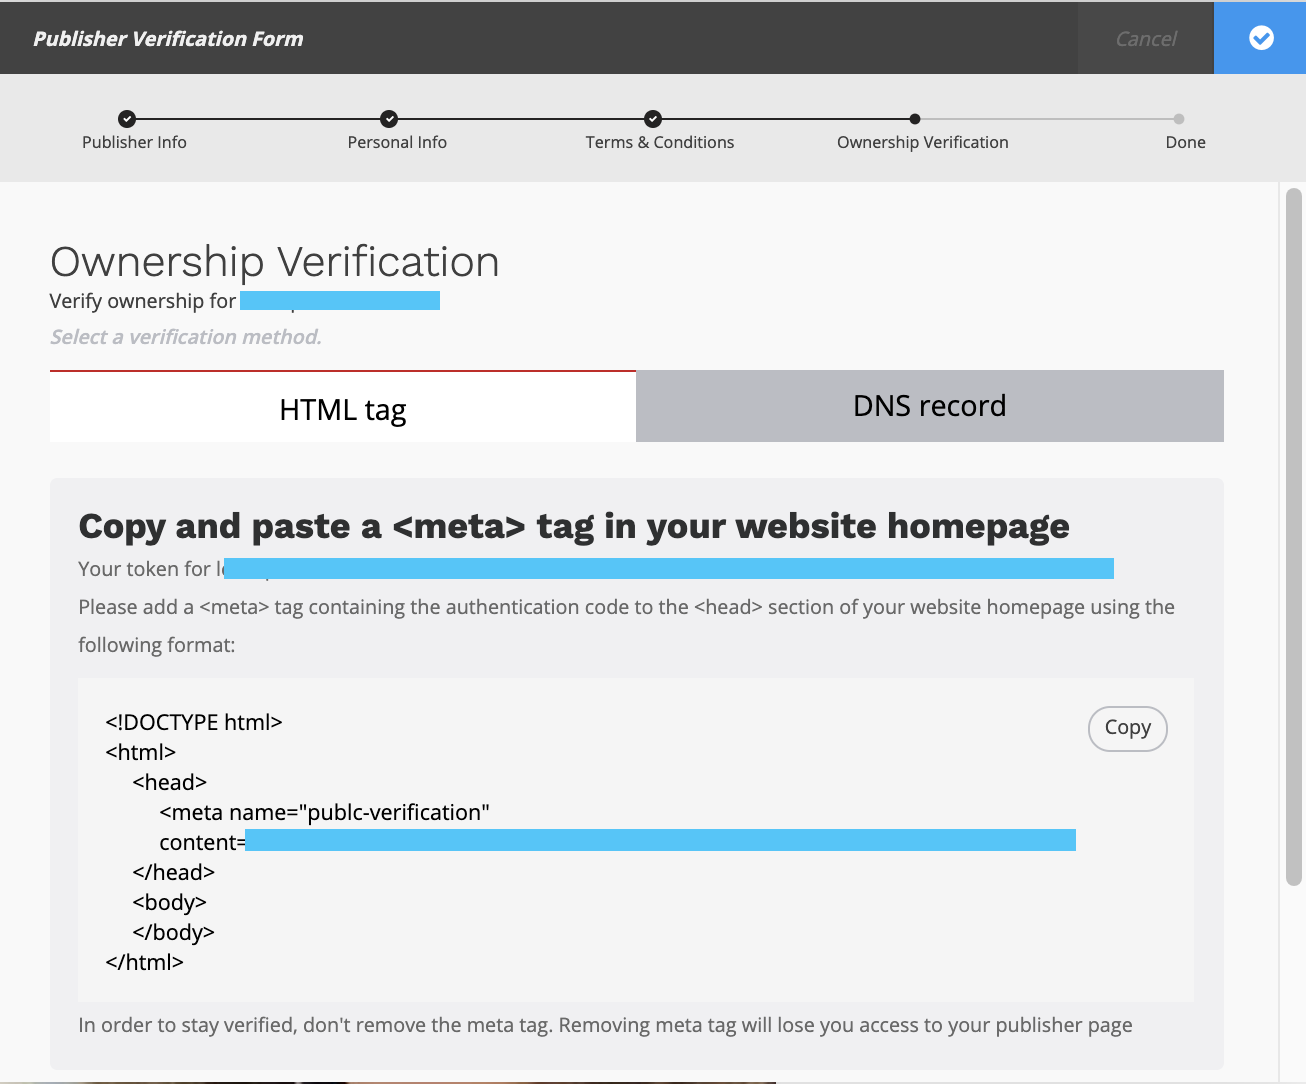The width and height of the screenshot is (1306, 1084).
Task: Jump to the Done step label
Action: coord(1185,142)
